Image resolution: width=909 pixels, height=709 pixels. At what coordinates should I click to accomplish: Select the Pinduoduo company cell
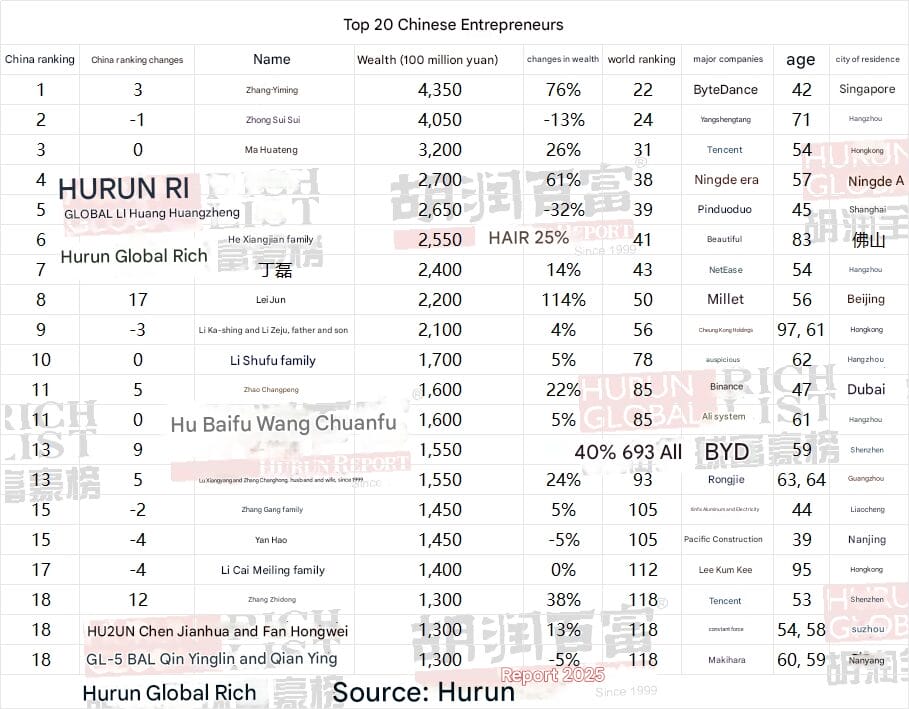coord(725,210)
